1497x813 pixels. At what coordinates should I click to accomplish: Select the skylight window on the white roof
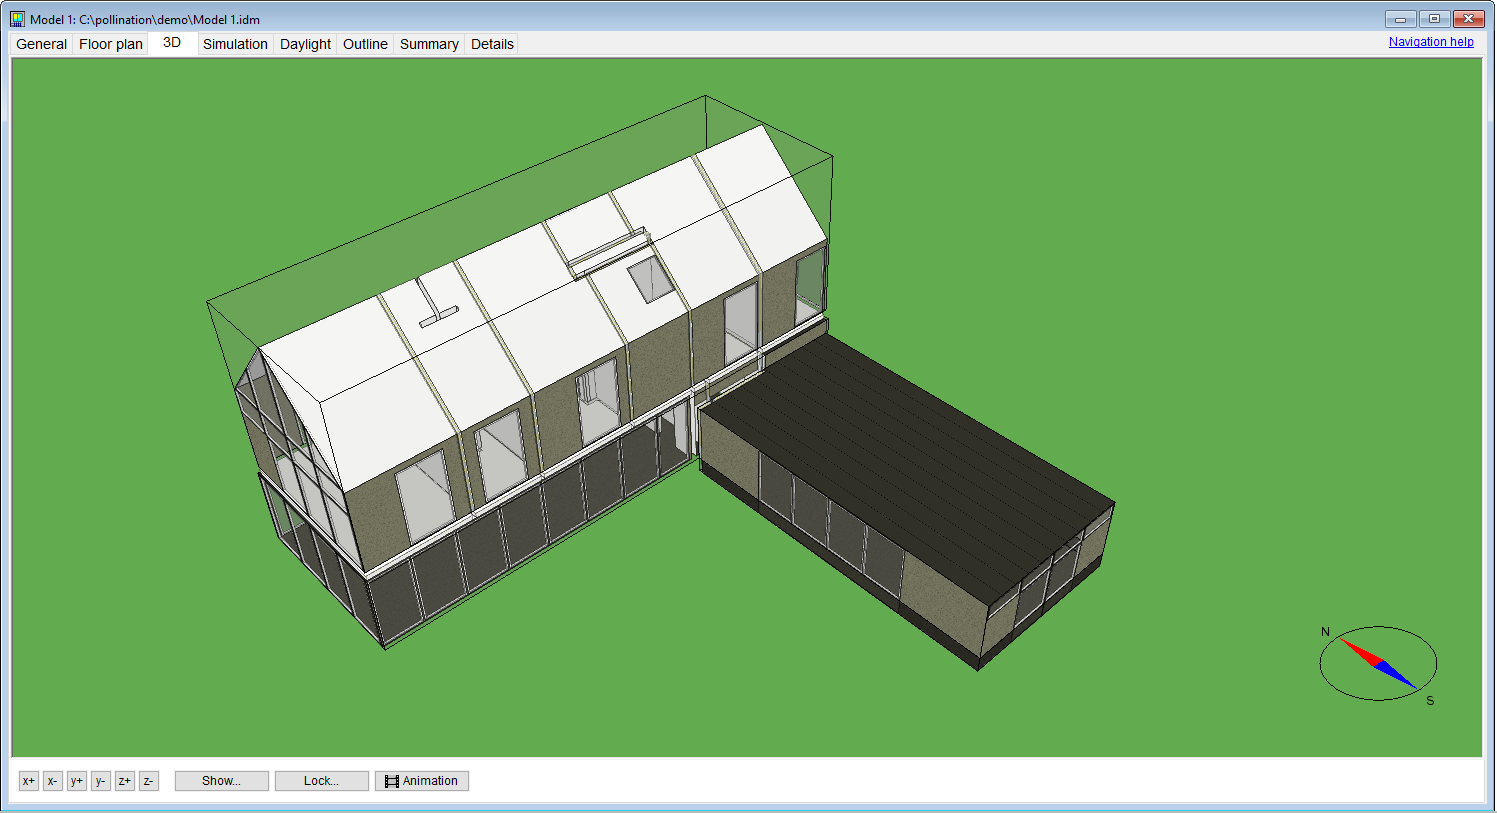click(651, 278)
